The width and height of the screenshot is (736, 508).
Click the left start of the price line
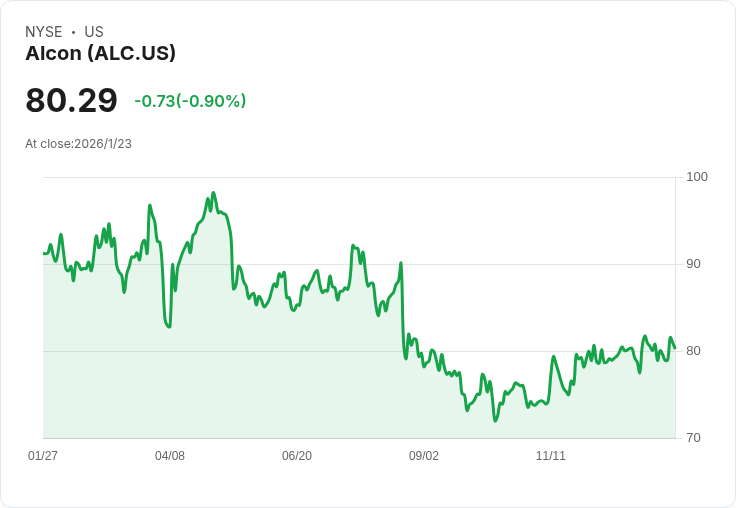coord(44,253)
